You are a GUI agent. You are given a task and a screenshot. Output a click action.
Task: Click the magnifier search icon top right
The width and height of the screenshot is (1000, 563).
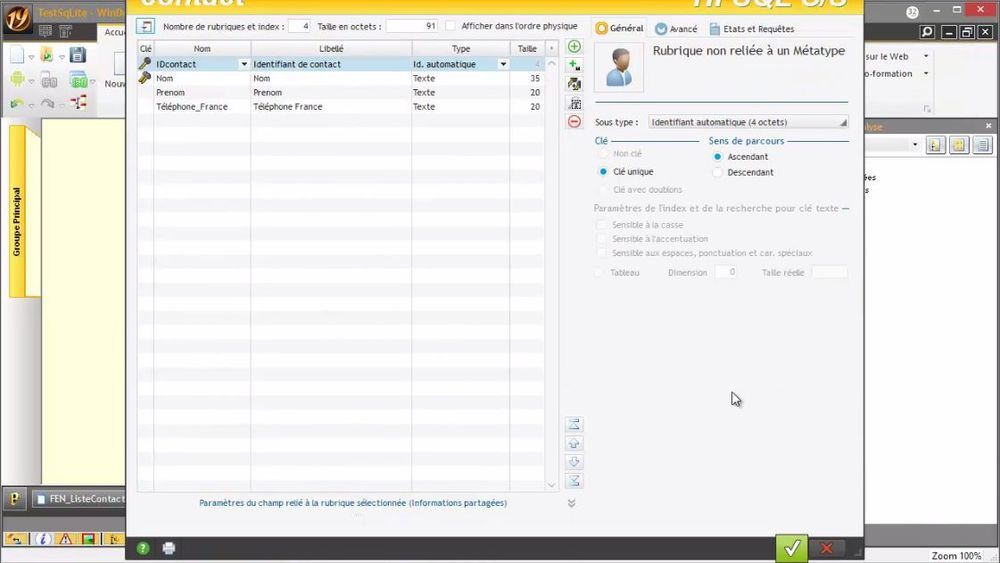927,32
